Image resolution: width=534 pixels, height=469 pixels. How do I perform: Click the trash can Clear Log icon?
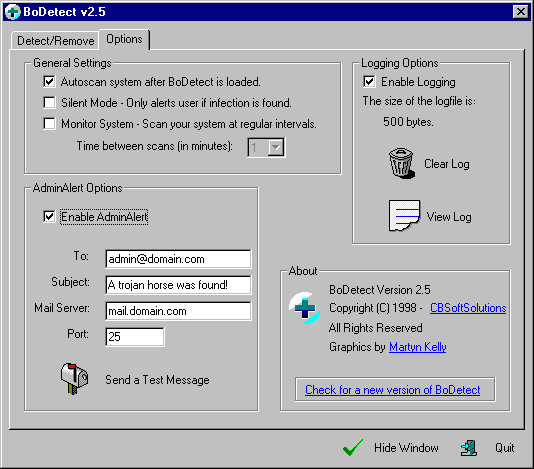pyautogui.click(x=402, y=163)
